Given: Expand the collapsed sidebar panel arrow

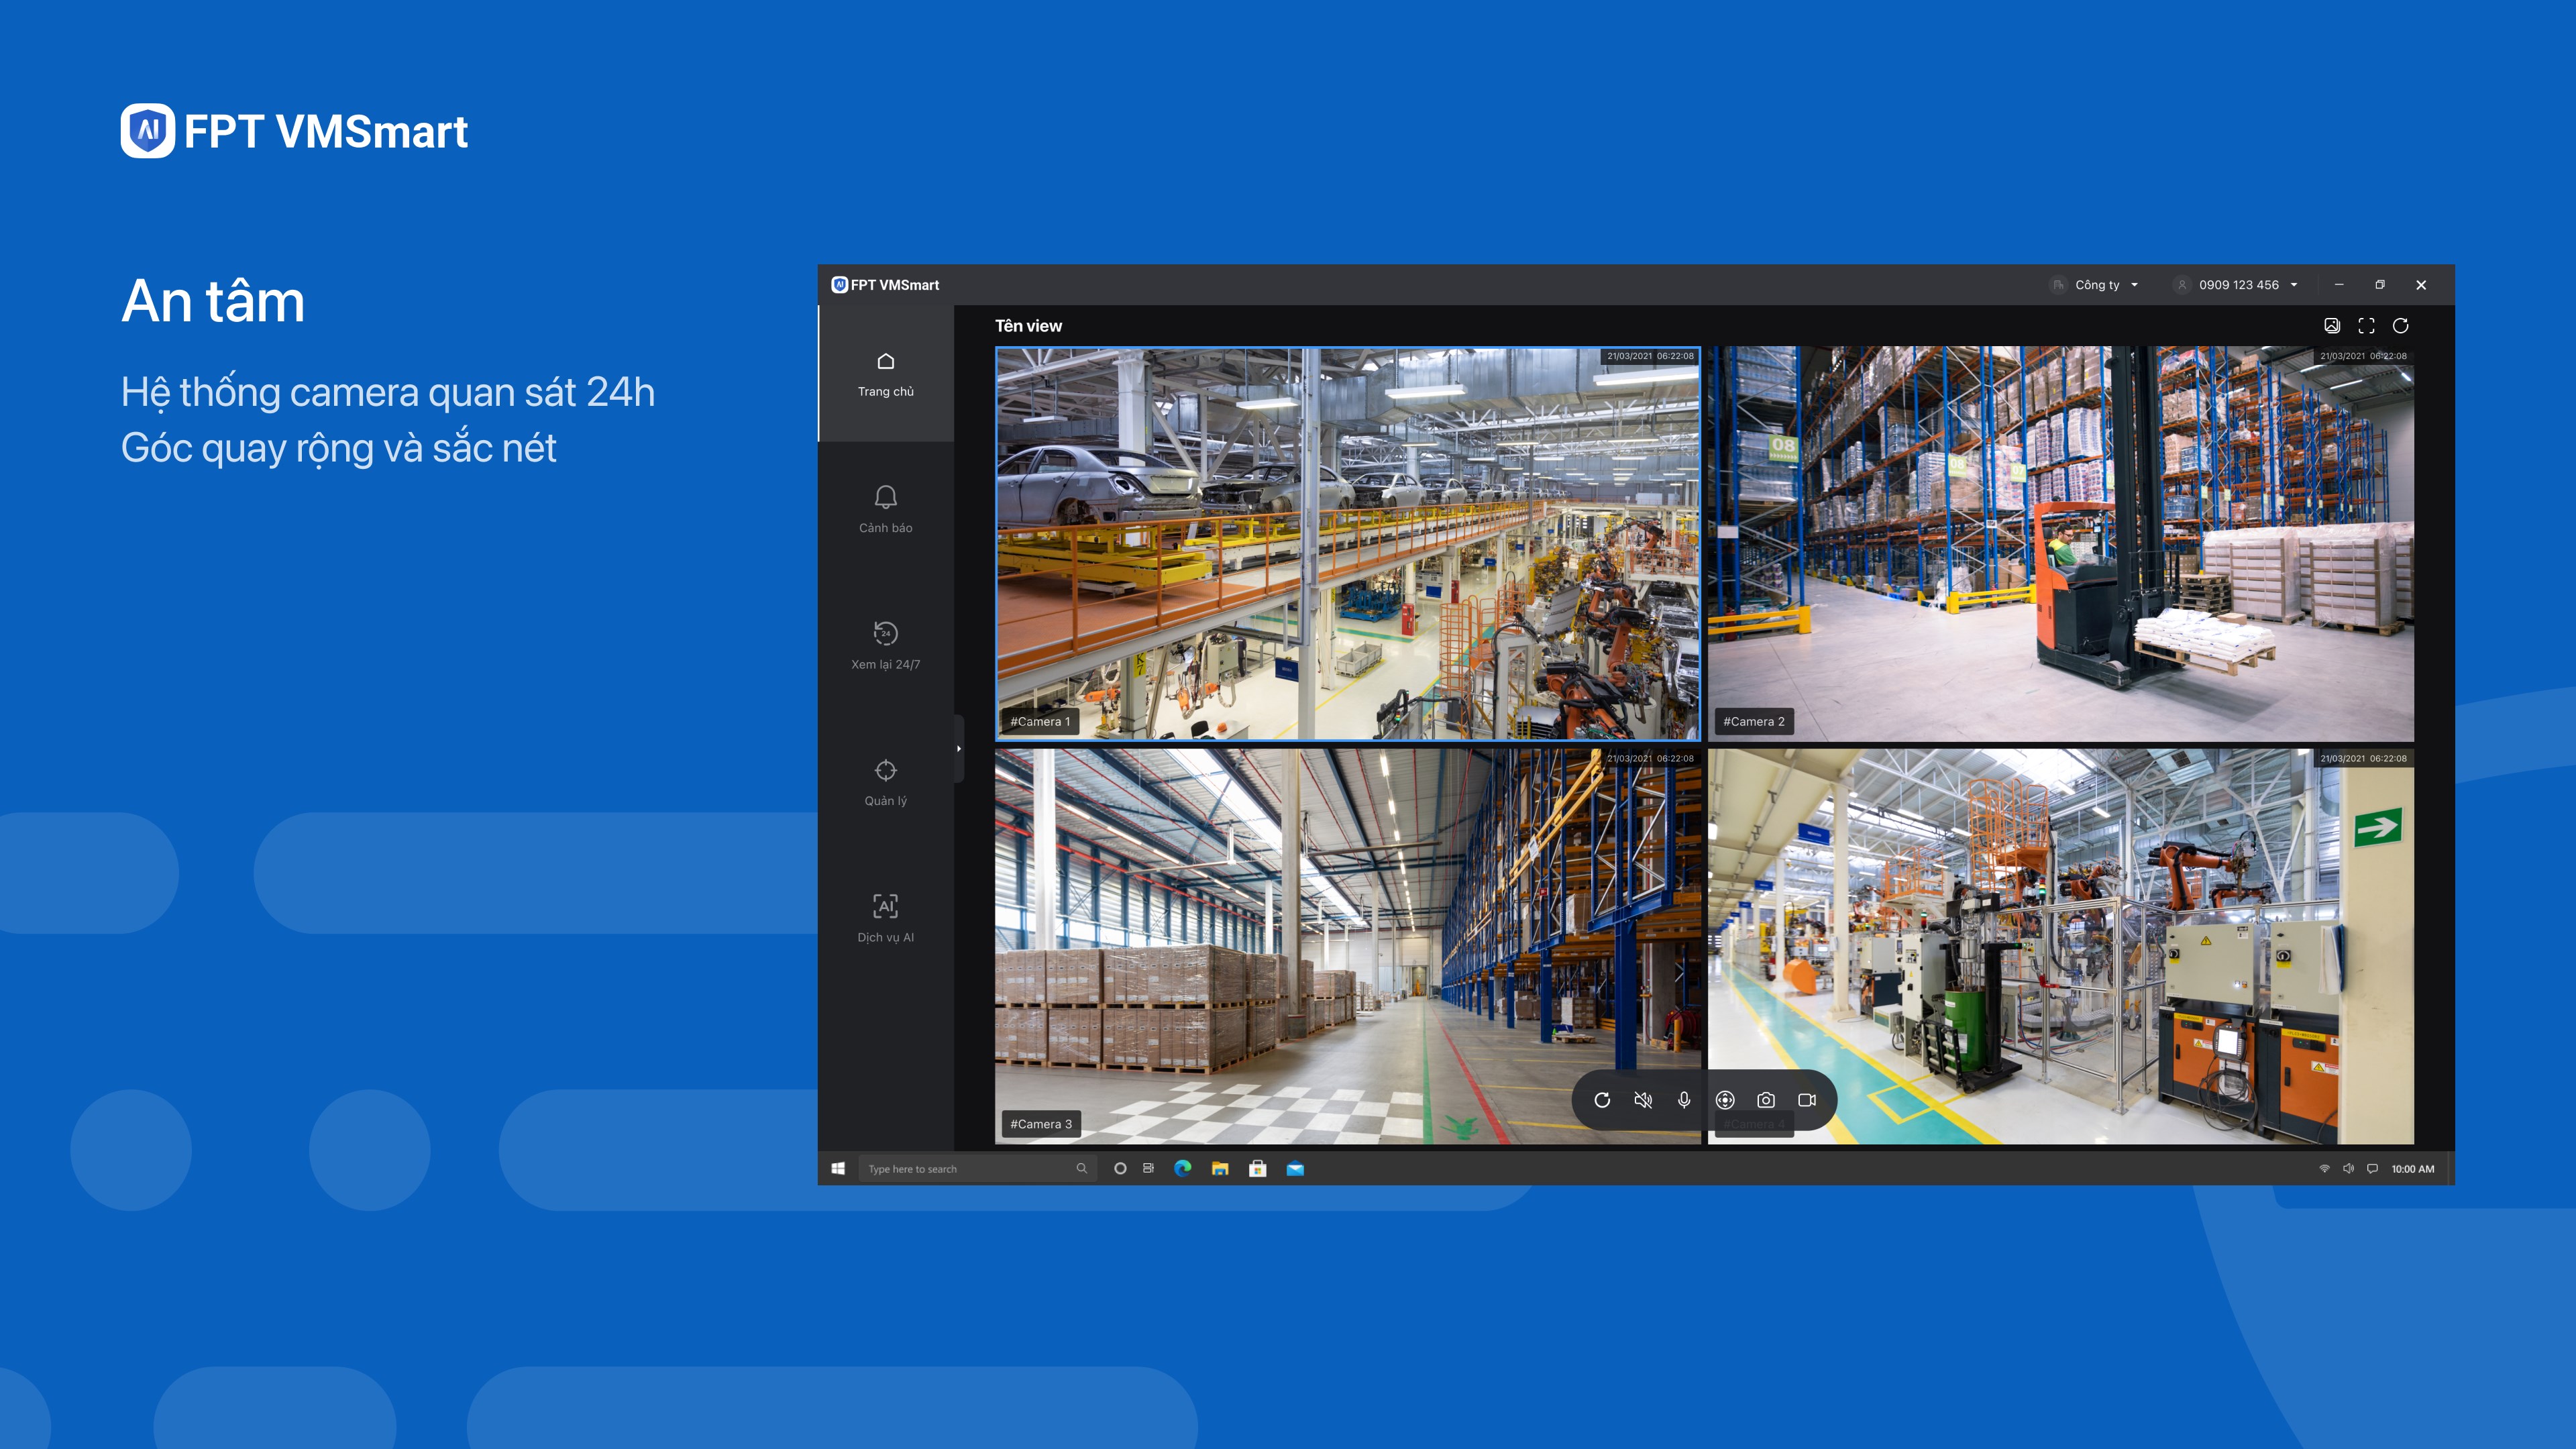Looking at the screenshot, I should [x=958, y=748].
